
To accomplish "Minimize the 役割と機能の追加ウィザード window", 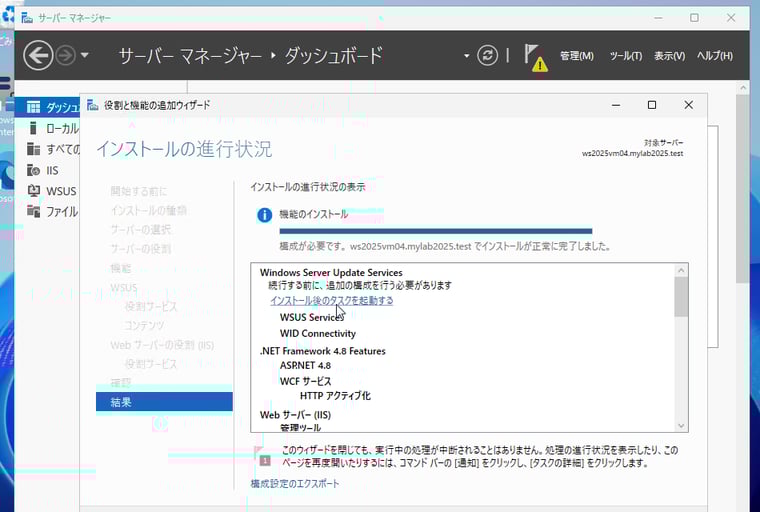I will pos(616,105).
